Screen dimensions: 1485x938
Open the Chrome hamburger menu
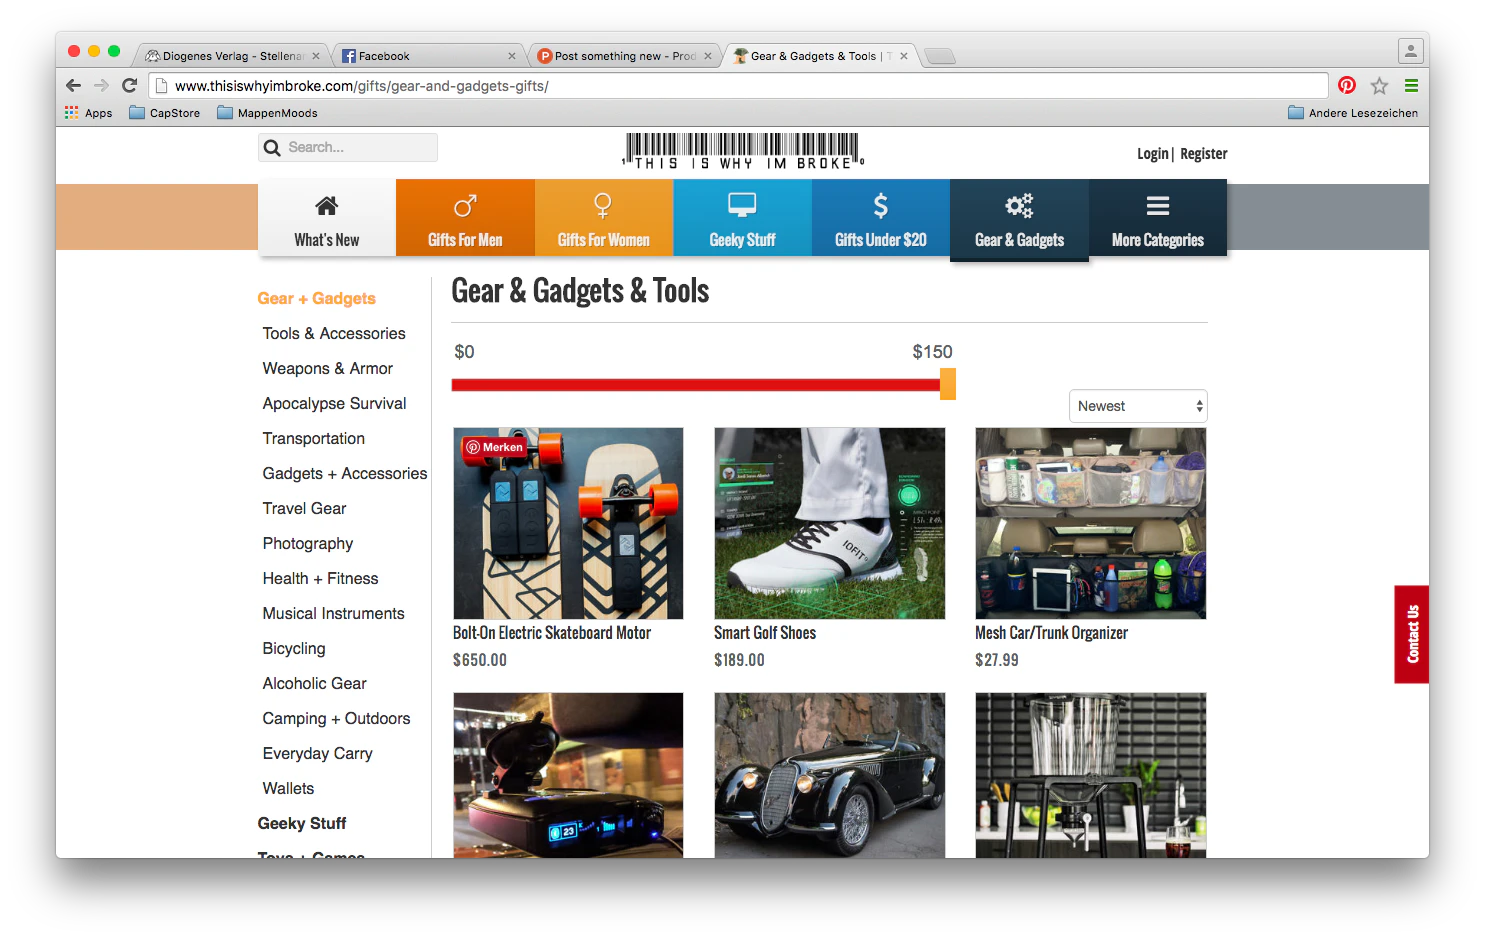pyautogui.click(x=1411, y=86)
